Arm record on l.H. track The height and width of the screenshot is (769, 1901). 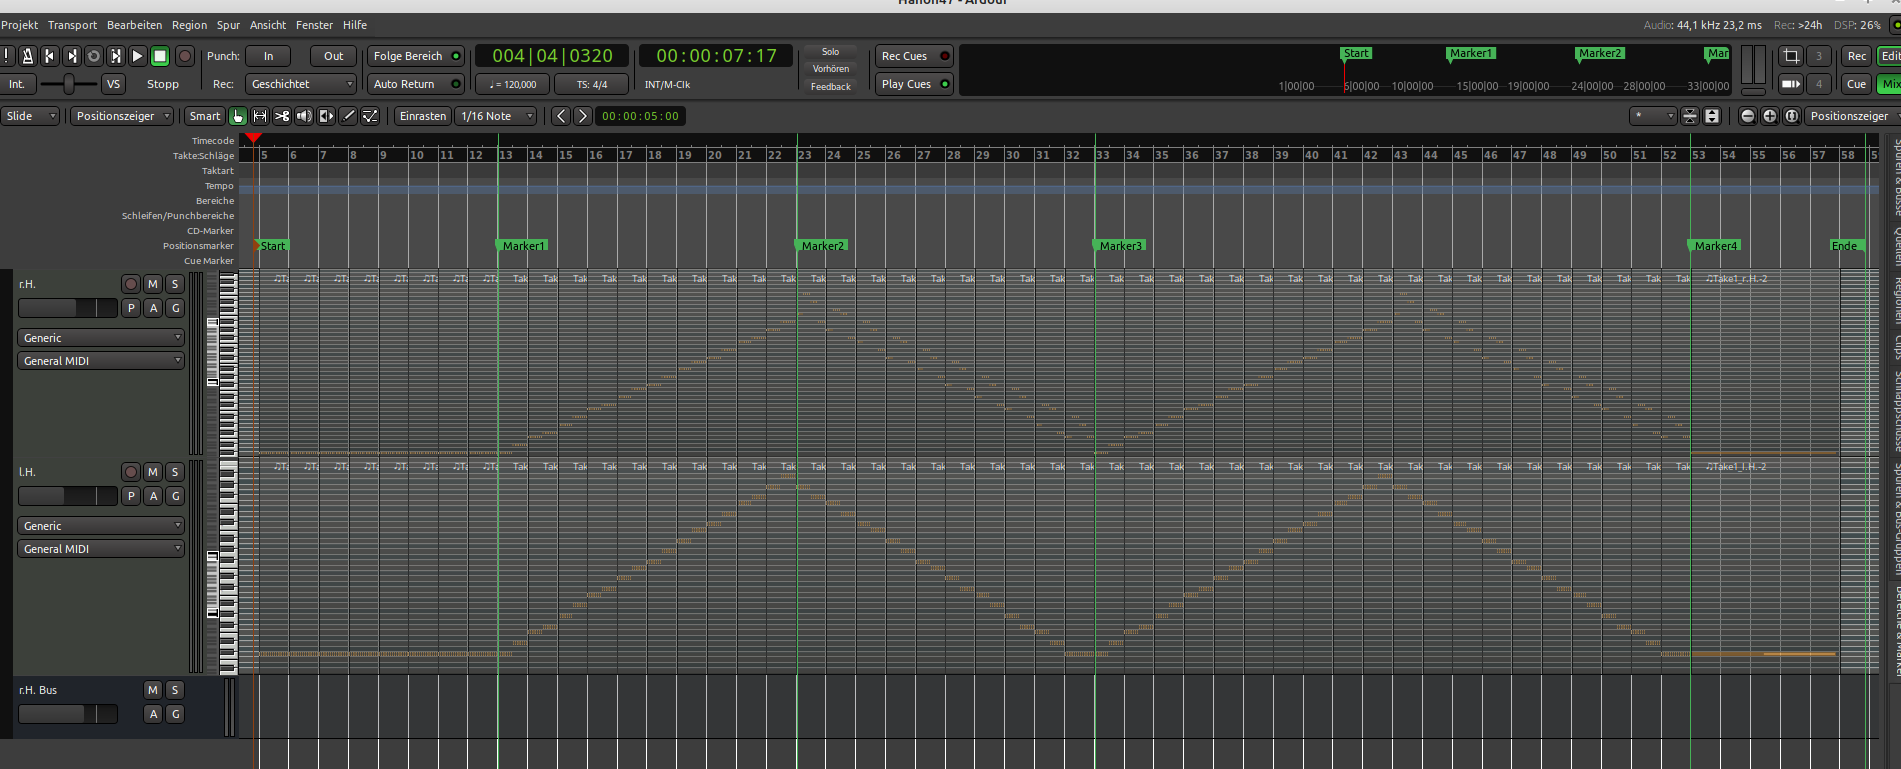click(x=131, y=472)
